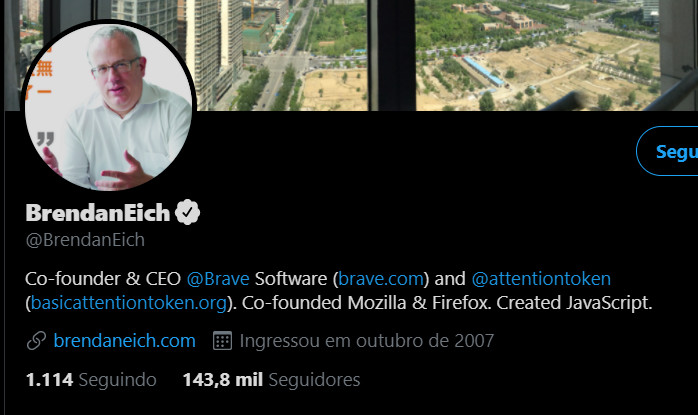Visit basicattentiontoken.org link

pos(129,303)
